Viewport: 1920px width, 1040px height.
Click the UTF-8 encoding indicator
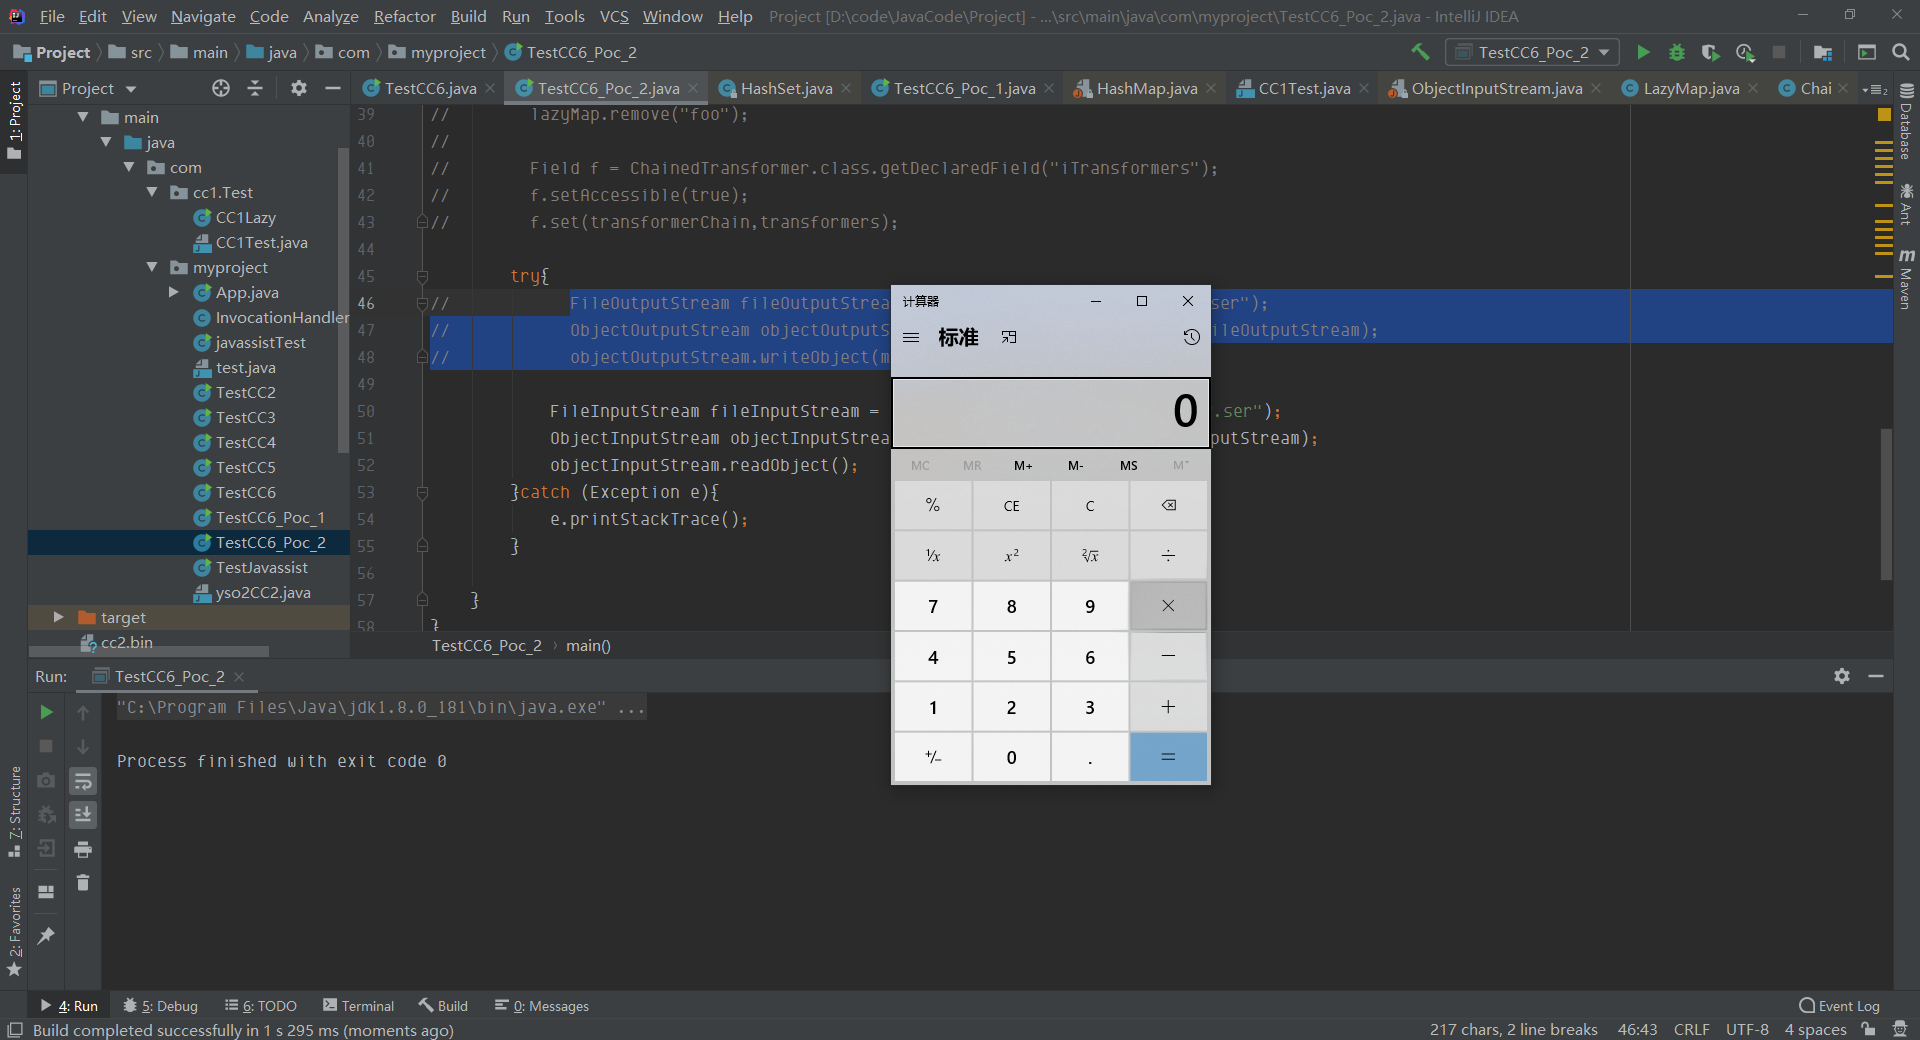[1747, 1029]
